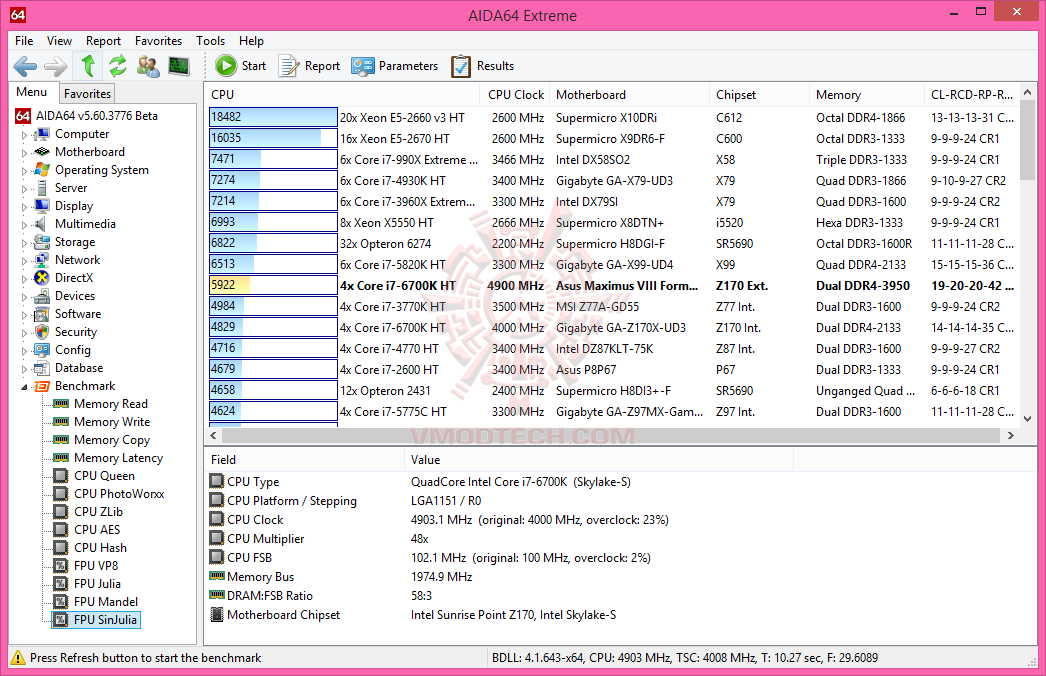1046x676 pixels.
Task: Select the Devices icon in tree
Action: (x=42, y=296)
